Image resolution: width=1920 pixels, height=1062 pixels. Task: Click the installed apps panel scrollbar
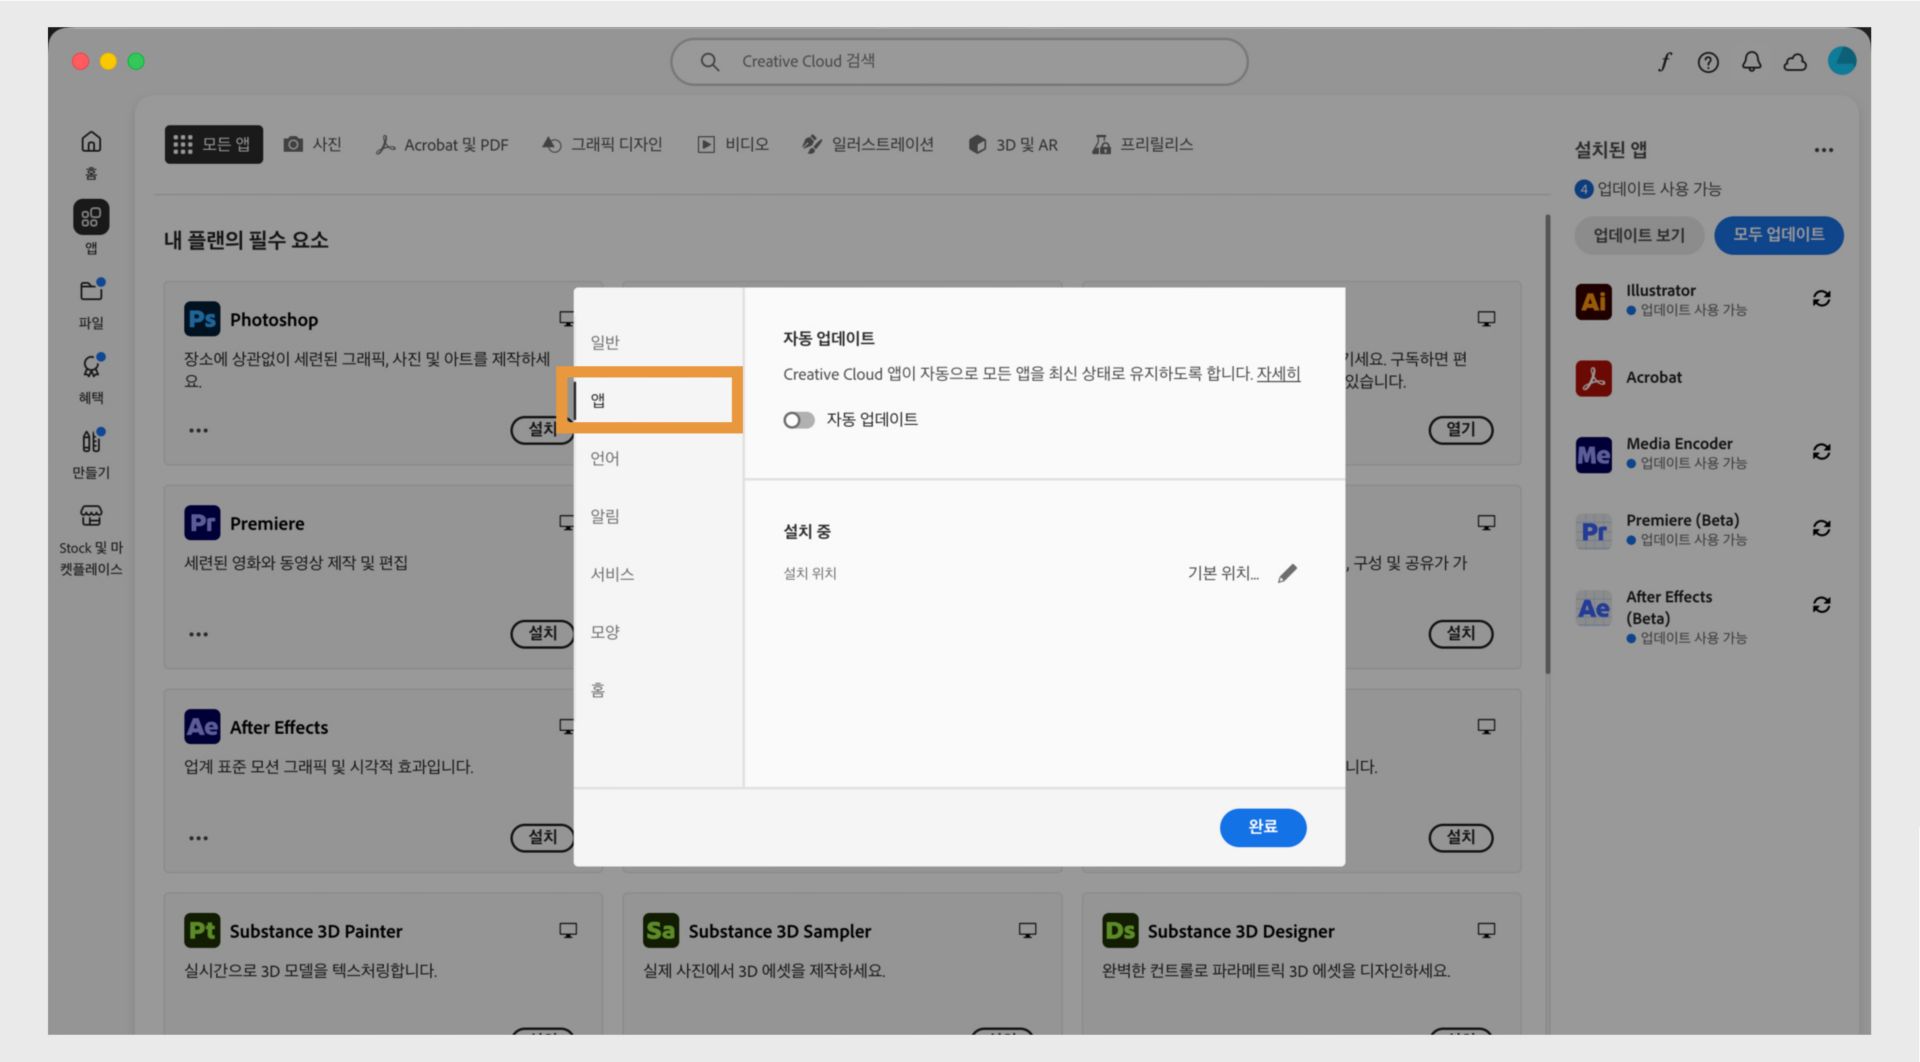tap(1547, 445)
